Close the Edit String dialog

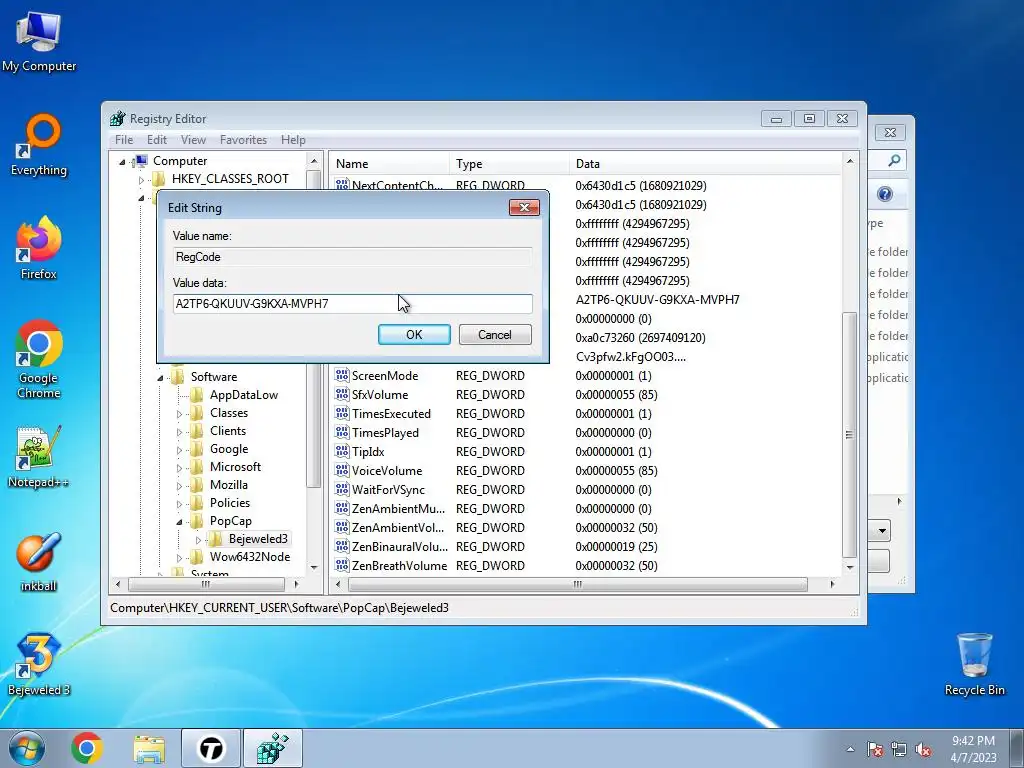pyautogui.click(x=524, y=207)
